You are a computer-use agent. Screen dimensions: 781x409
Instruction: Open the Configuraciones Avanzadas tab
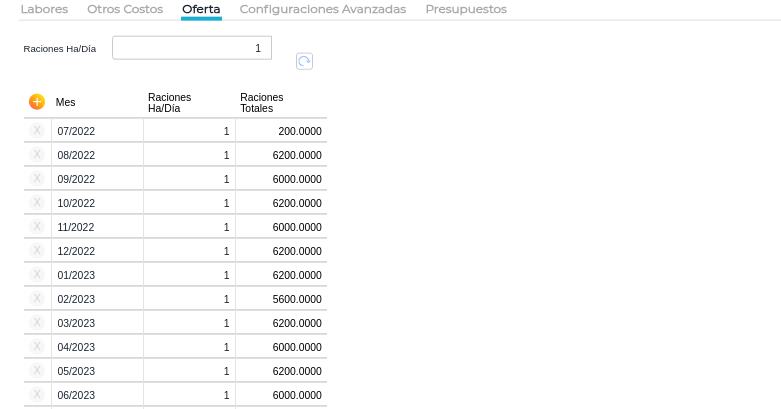(x=322, y=9)
